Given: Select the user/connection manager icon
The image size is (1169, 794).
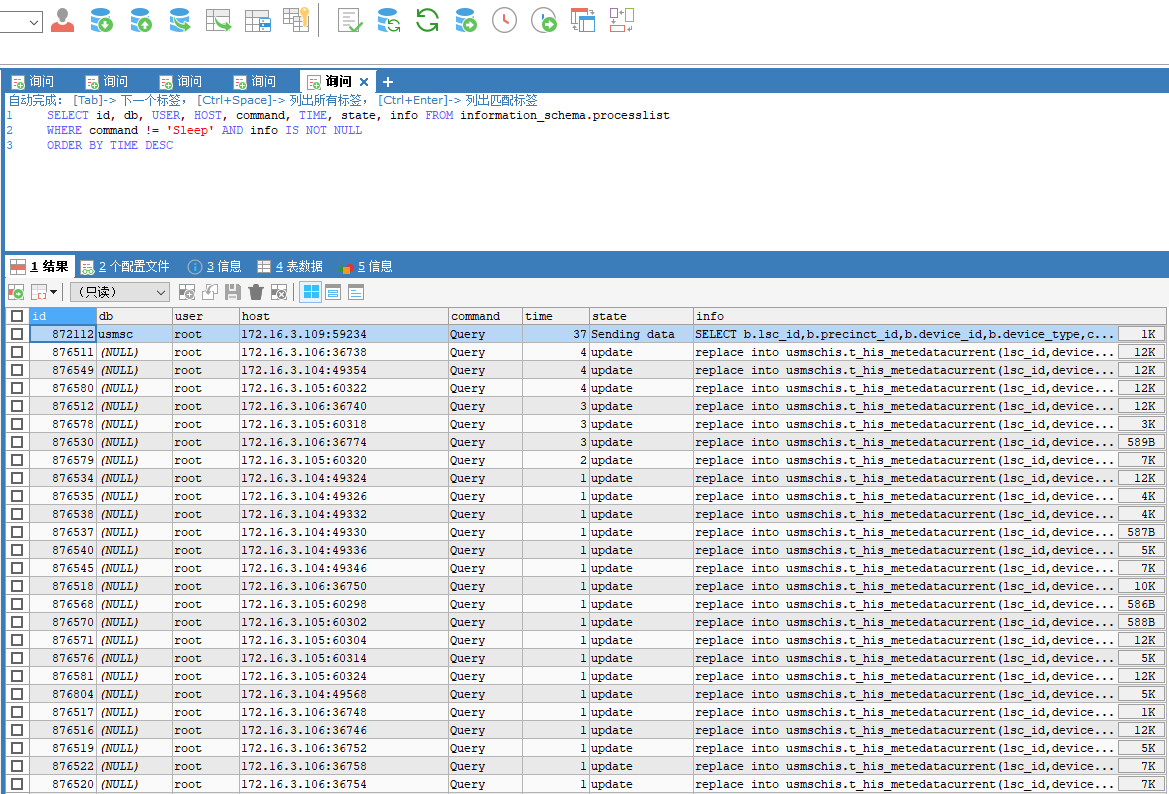Looking at the screenshot, I should (62, 19).
